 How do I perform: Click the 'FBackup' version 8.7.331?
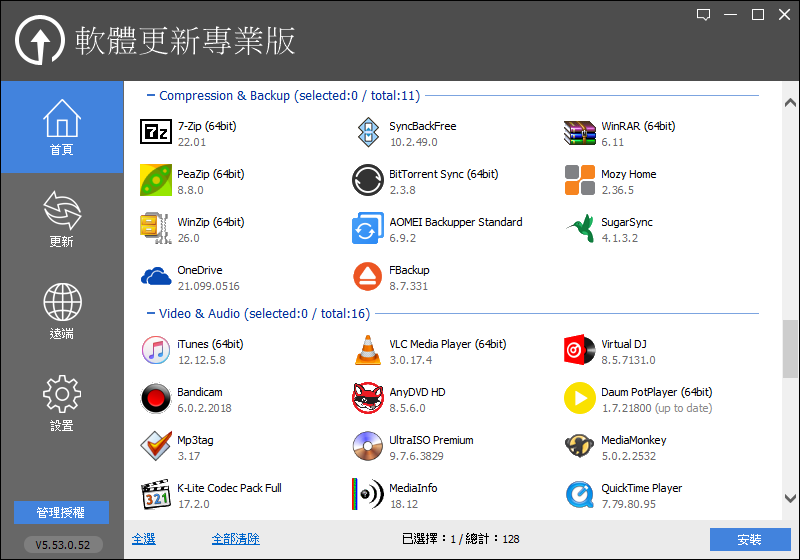(x=409, y=286)
